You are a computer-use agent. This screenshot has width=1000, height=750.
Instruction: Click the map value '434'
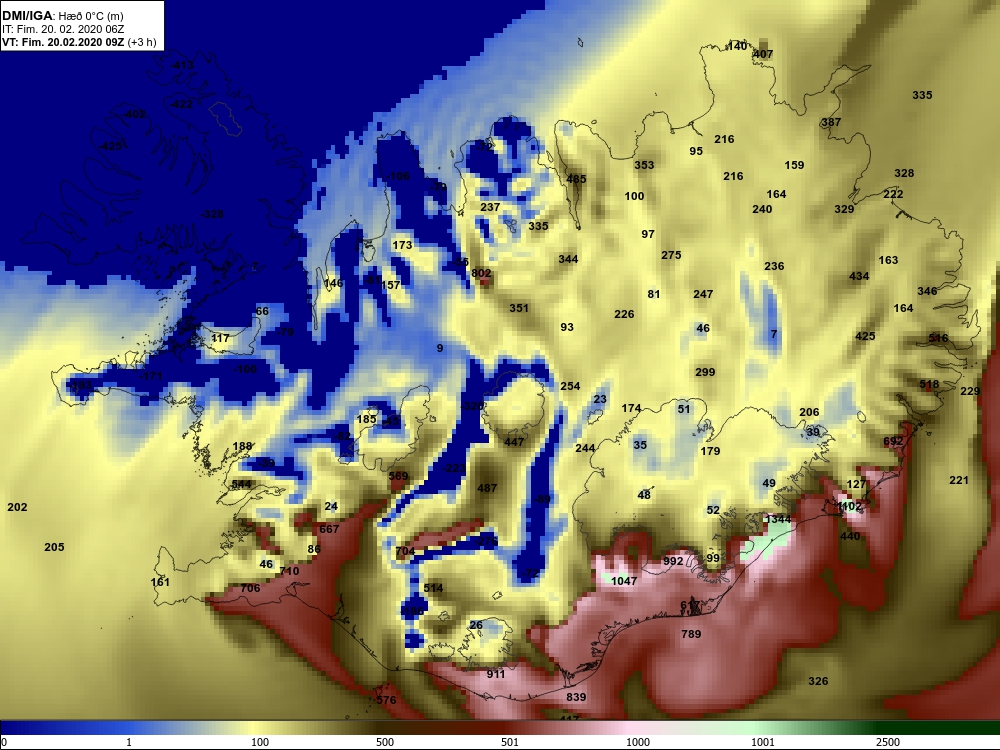[x=859, y=277]
